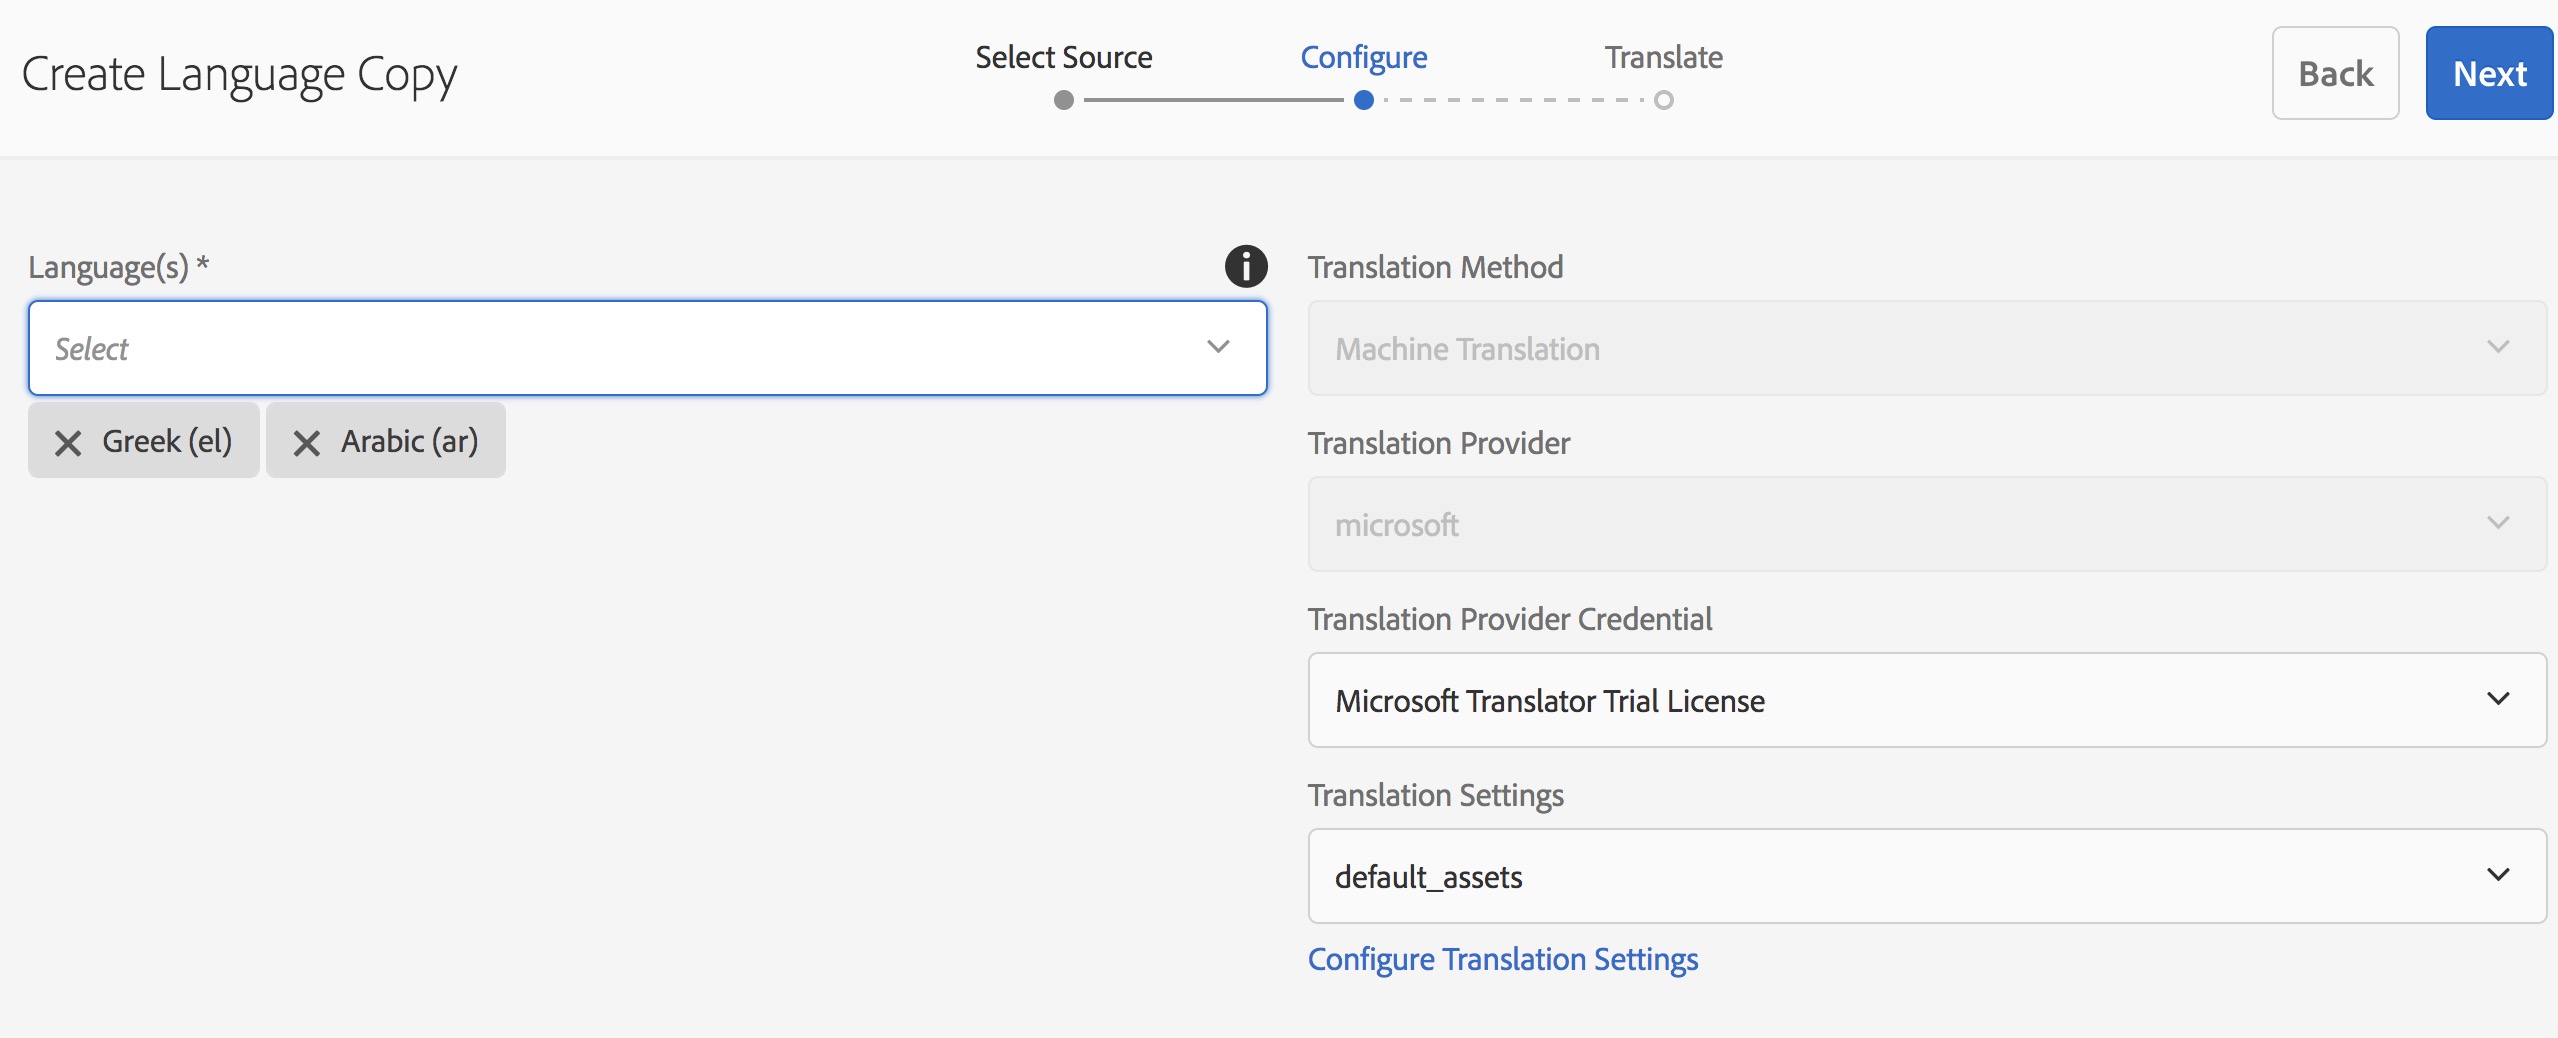Click the Select Source step circle

1064,100
